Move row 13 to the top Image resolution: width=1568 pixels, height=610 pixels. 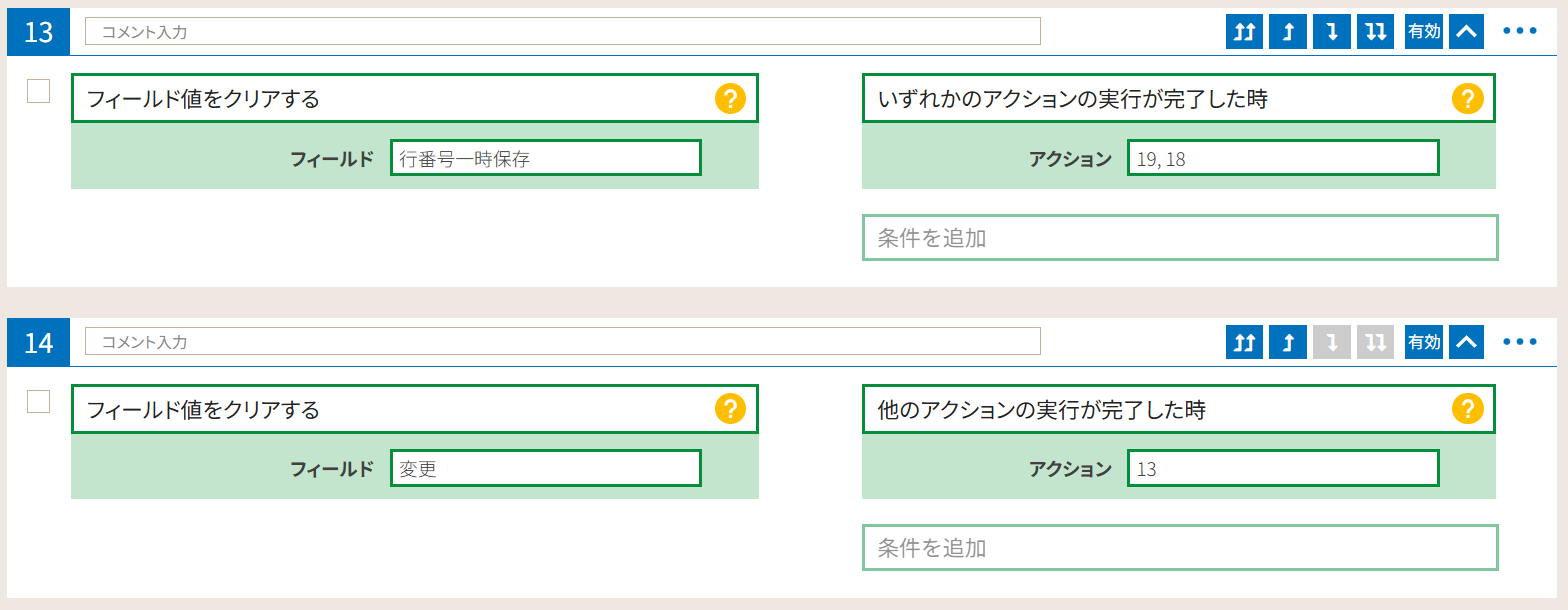(1244, 31)
